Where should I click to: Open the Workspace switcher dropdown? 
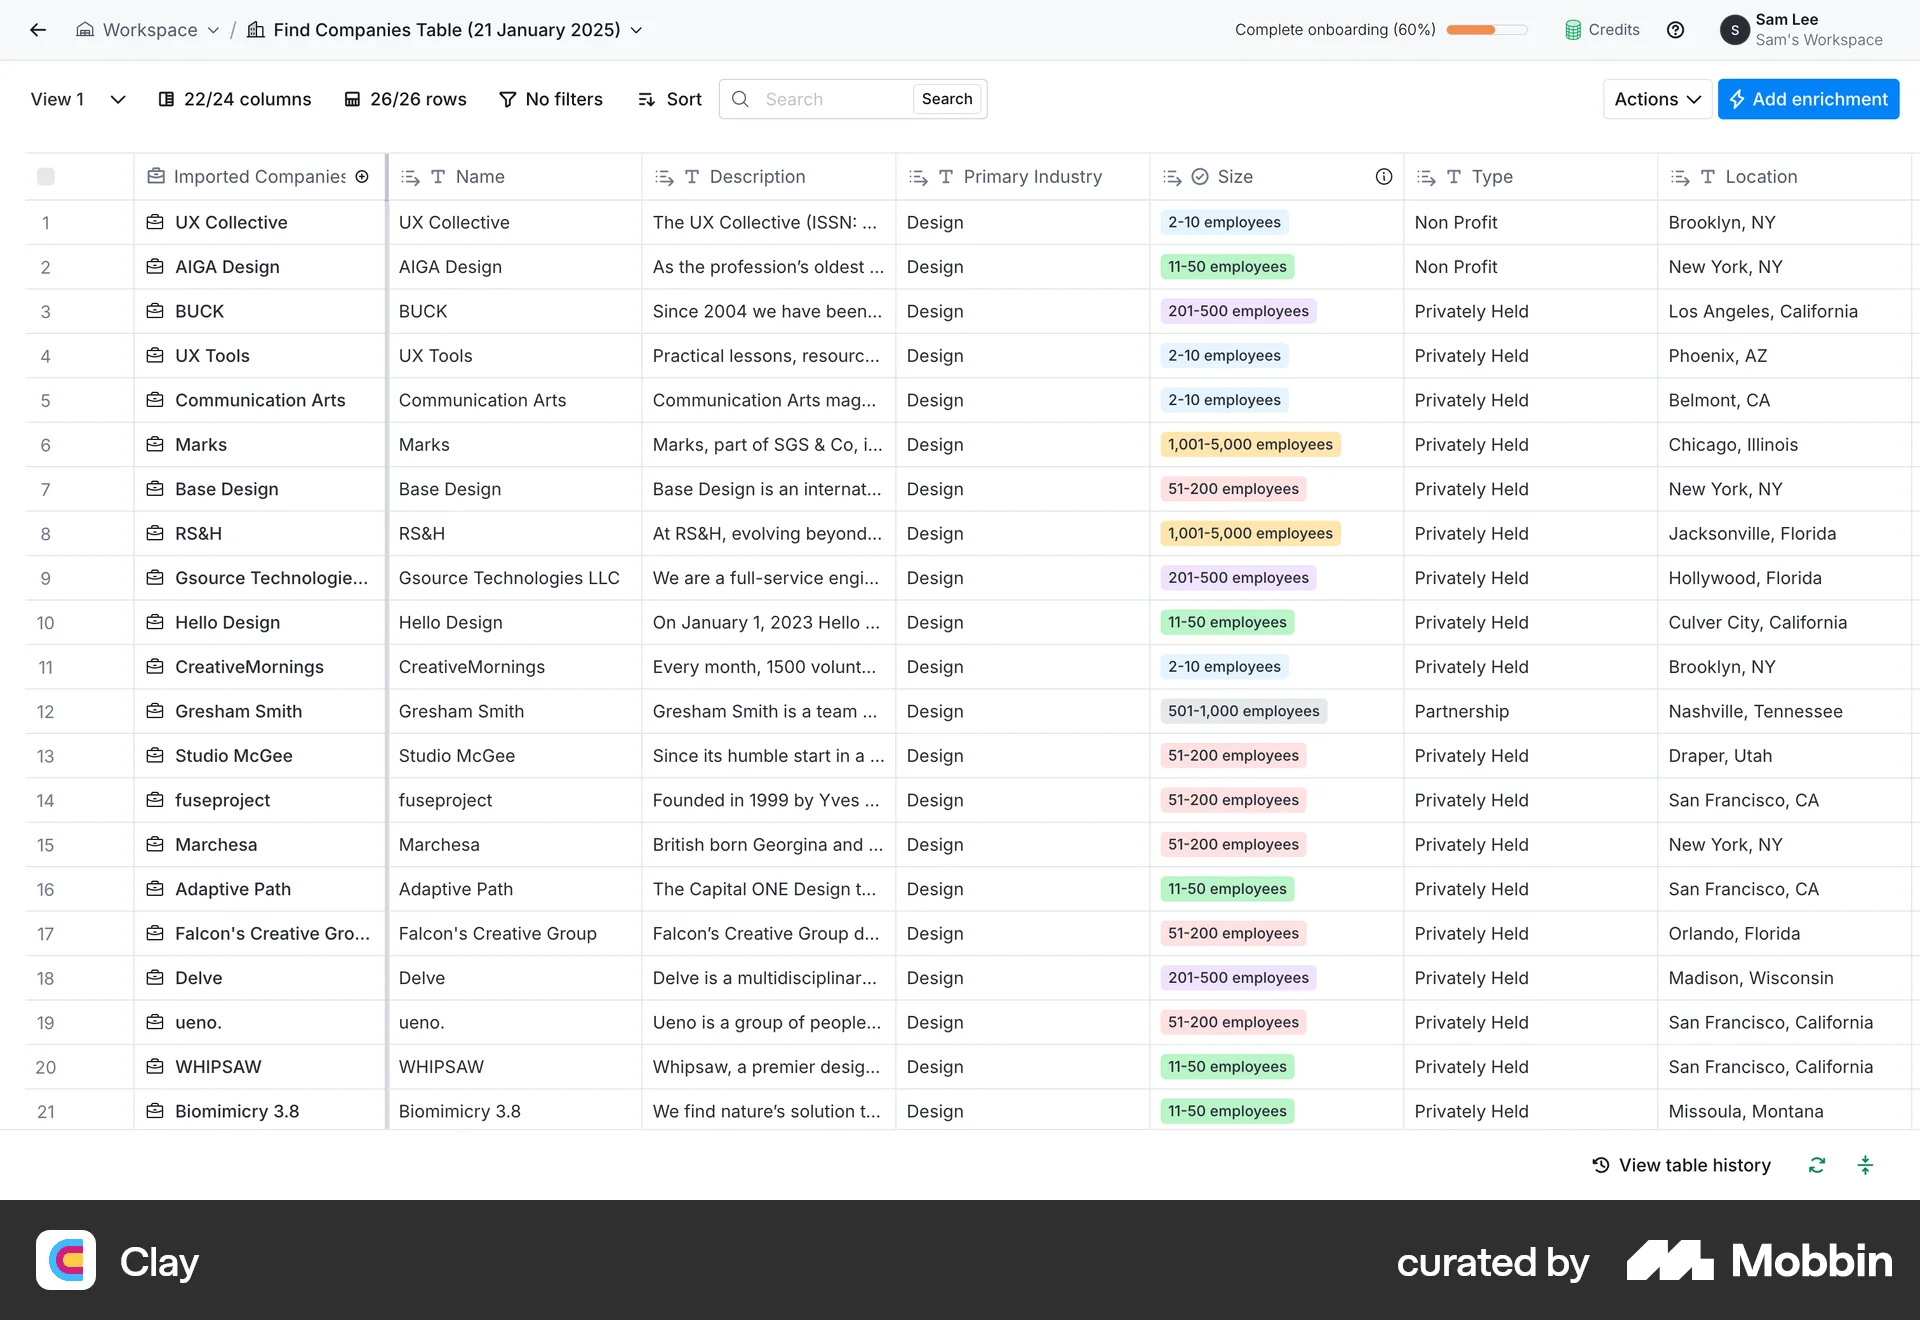pos(213,30)
